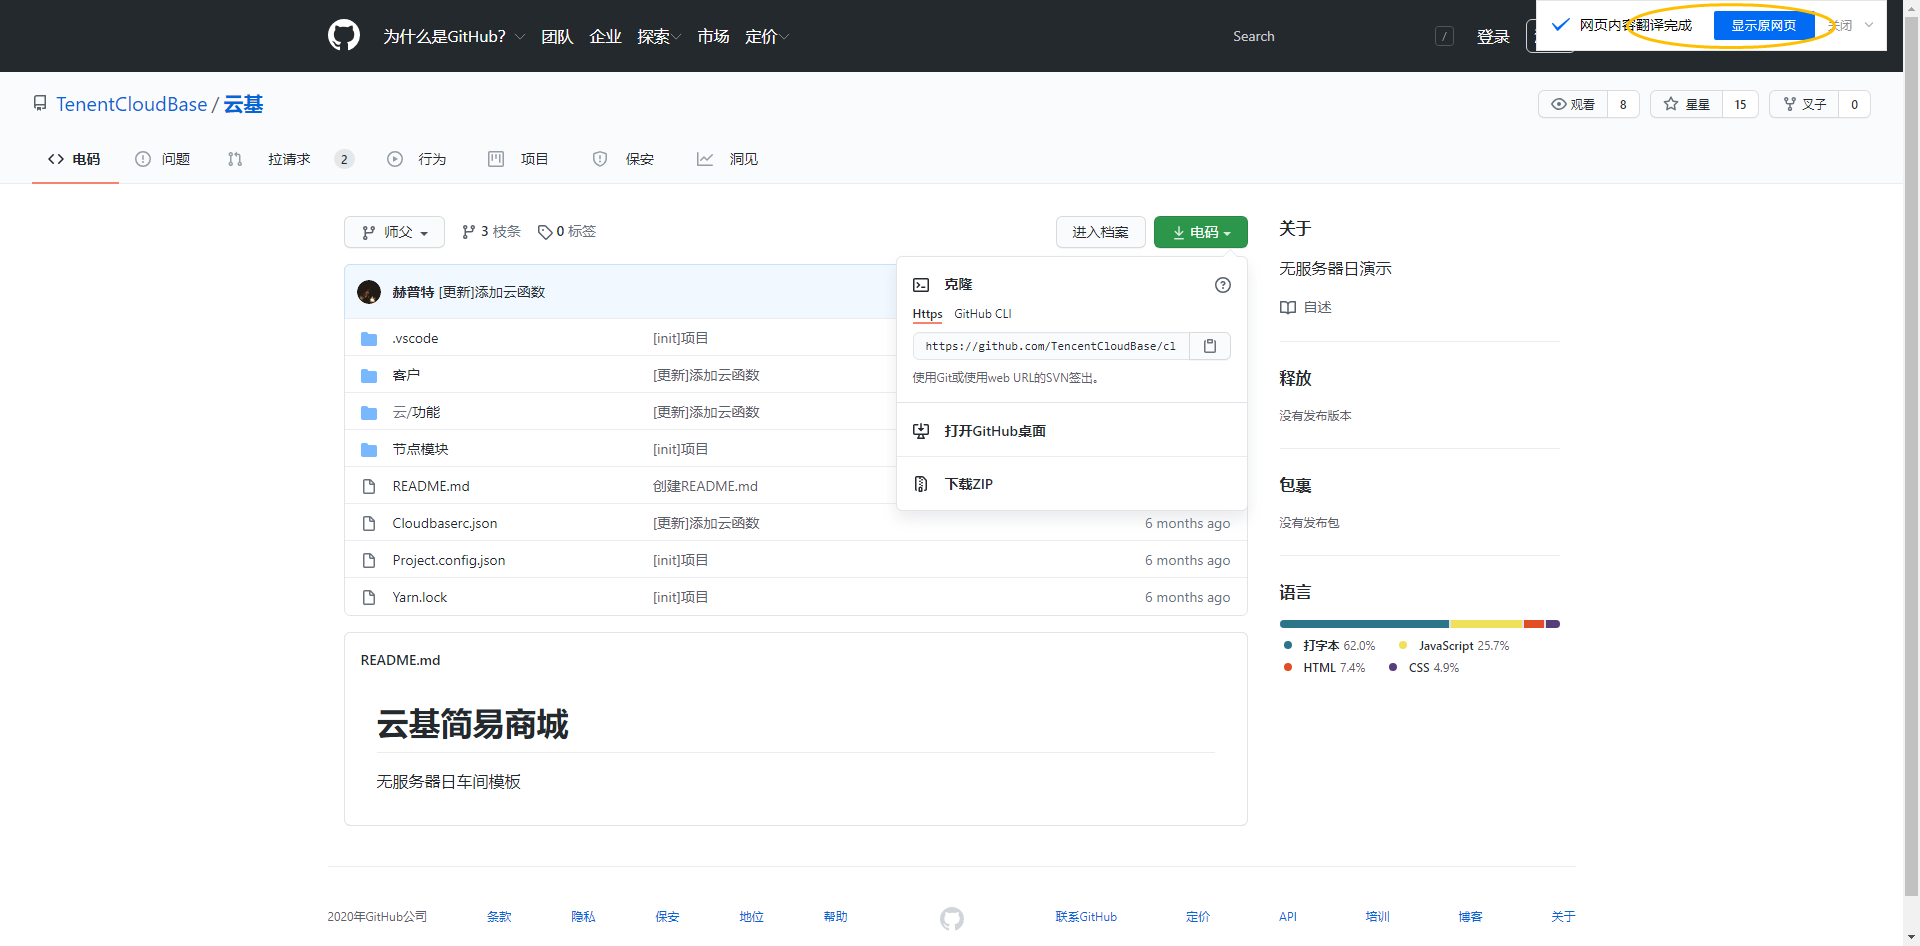
Task: Star the repository with 星星 button
Action: pos(1687,104)
